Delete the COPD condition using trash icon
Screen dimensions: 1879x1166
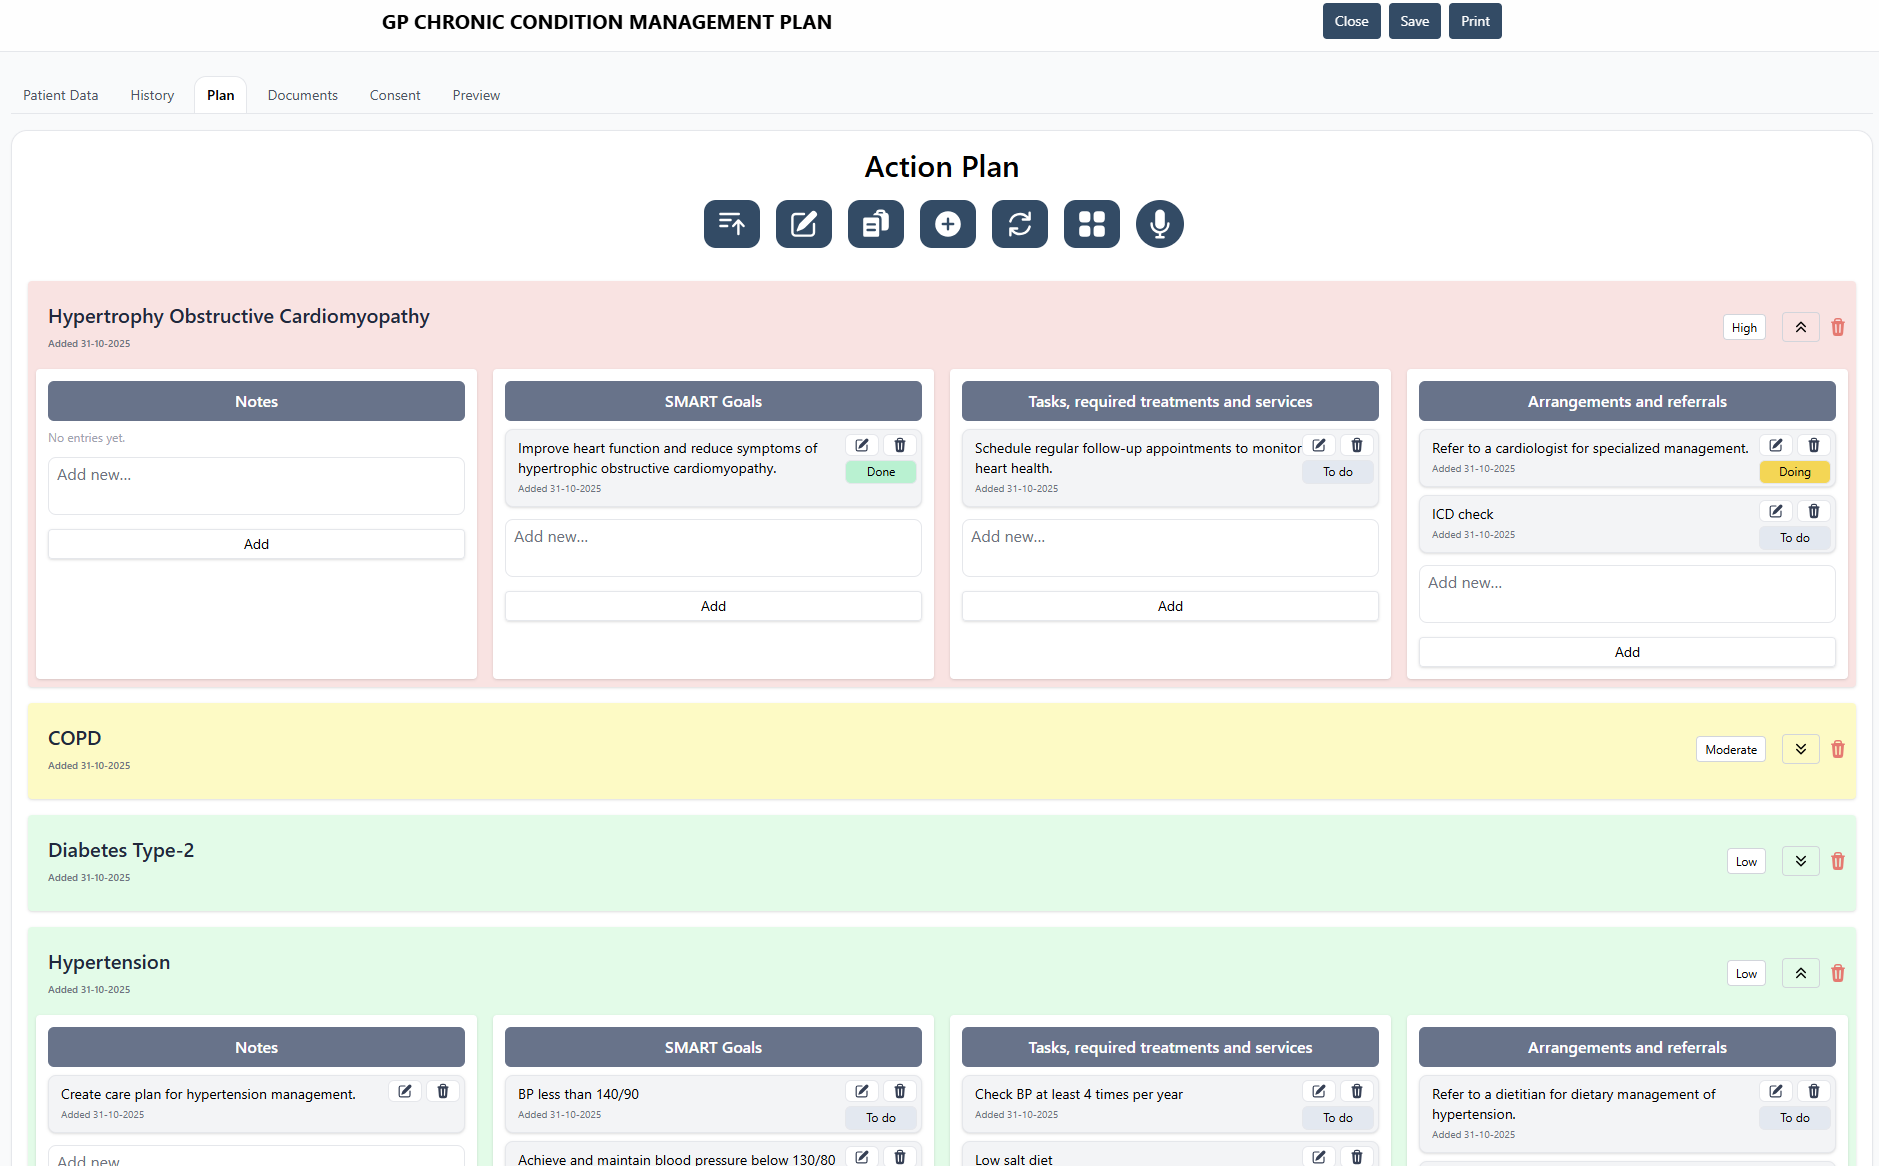click(x=1838, y=748)
